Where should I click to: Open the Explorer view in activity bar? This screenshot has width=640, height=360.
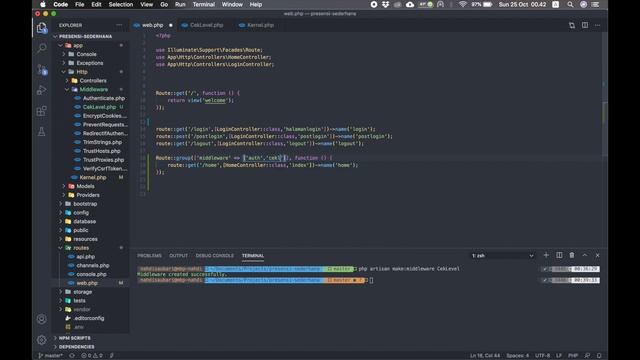tap(42, 28)
